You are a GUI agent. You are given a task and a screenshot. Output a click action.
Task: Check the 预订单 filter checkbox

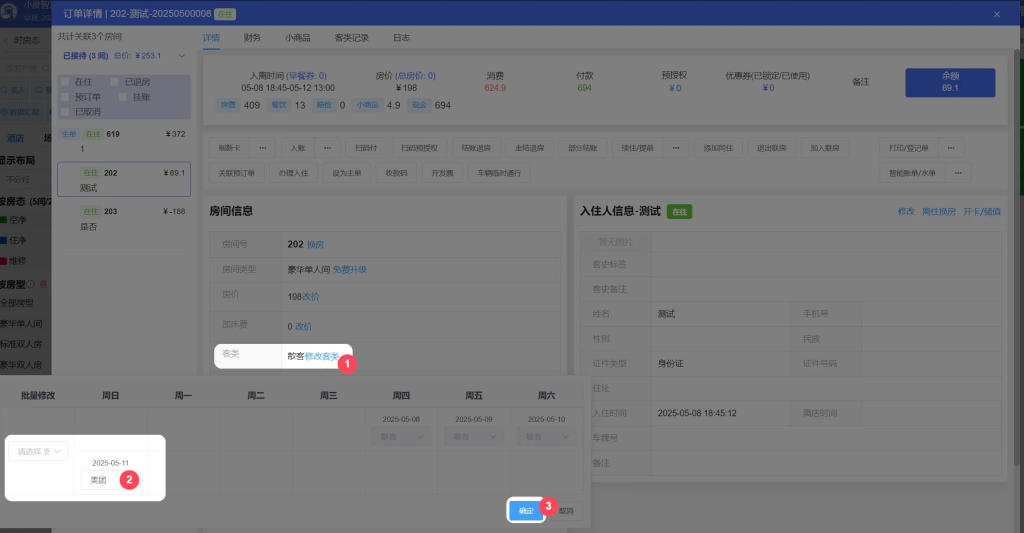pos(66,97)
